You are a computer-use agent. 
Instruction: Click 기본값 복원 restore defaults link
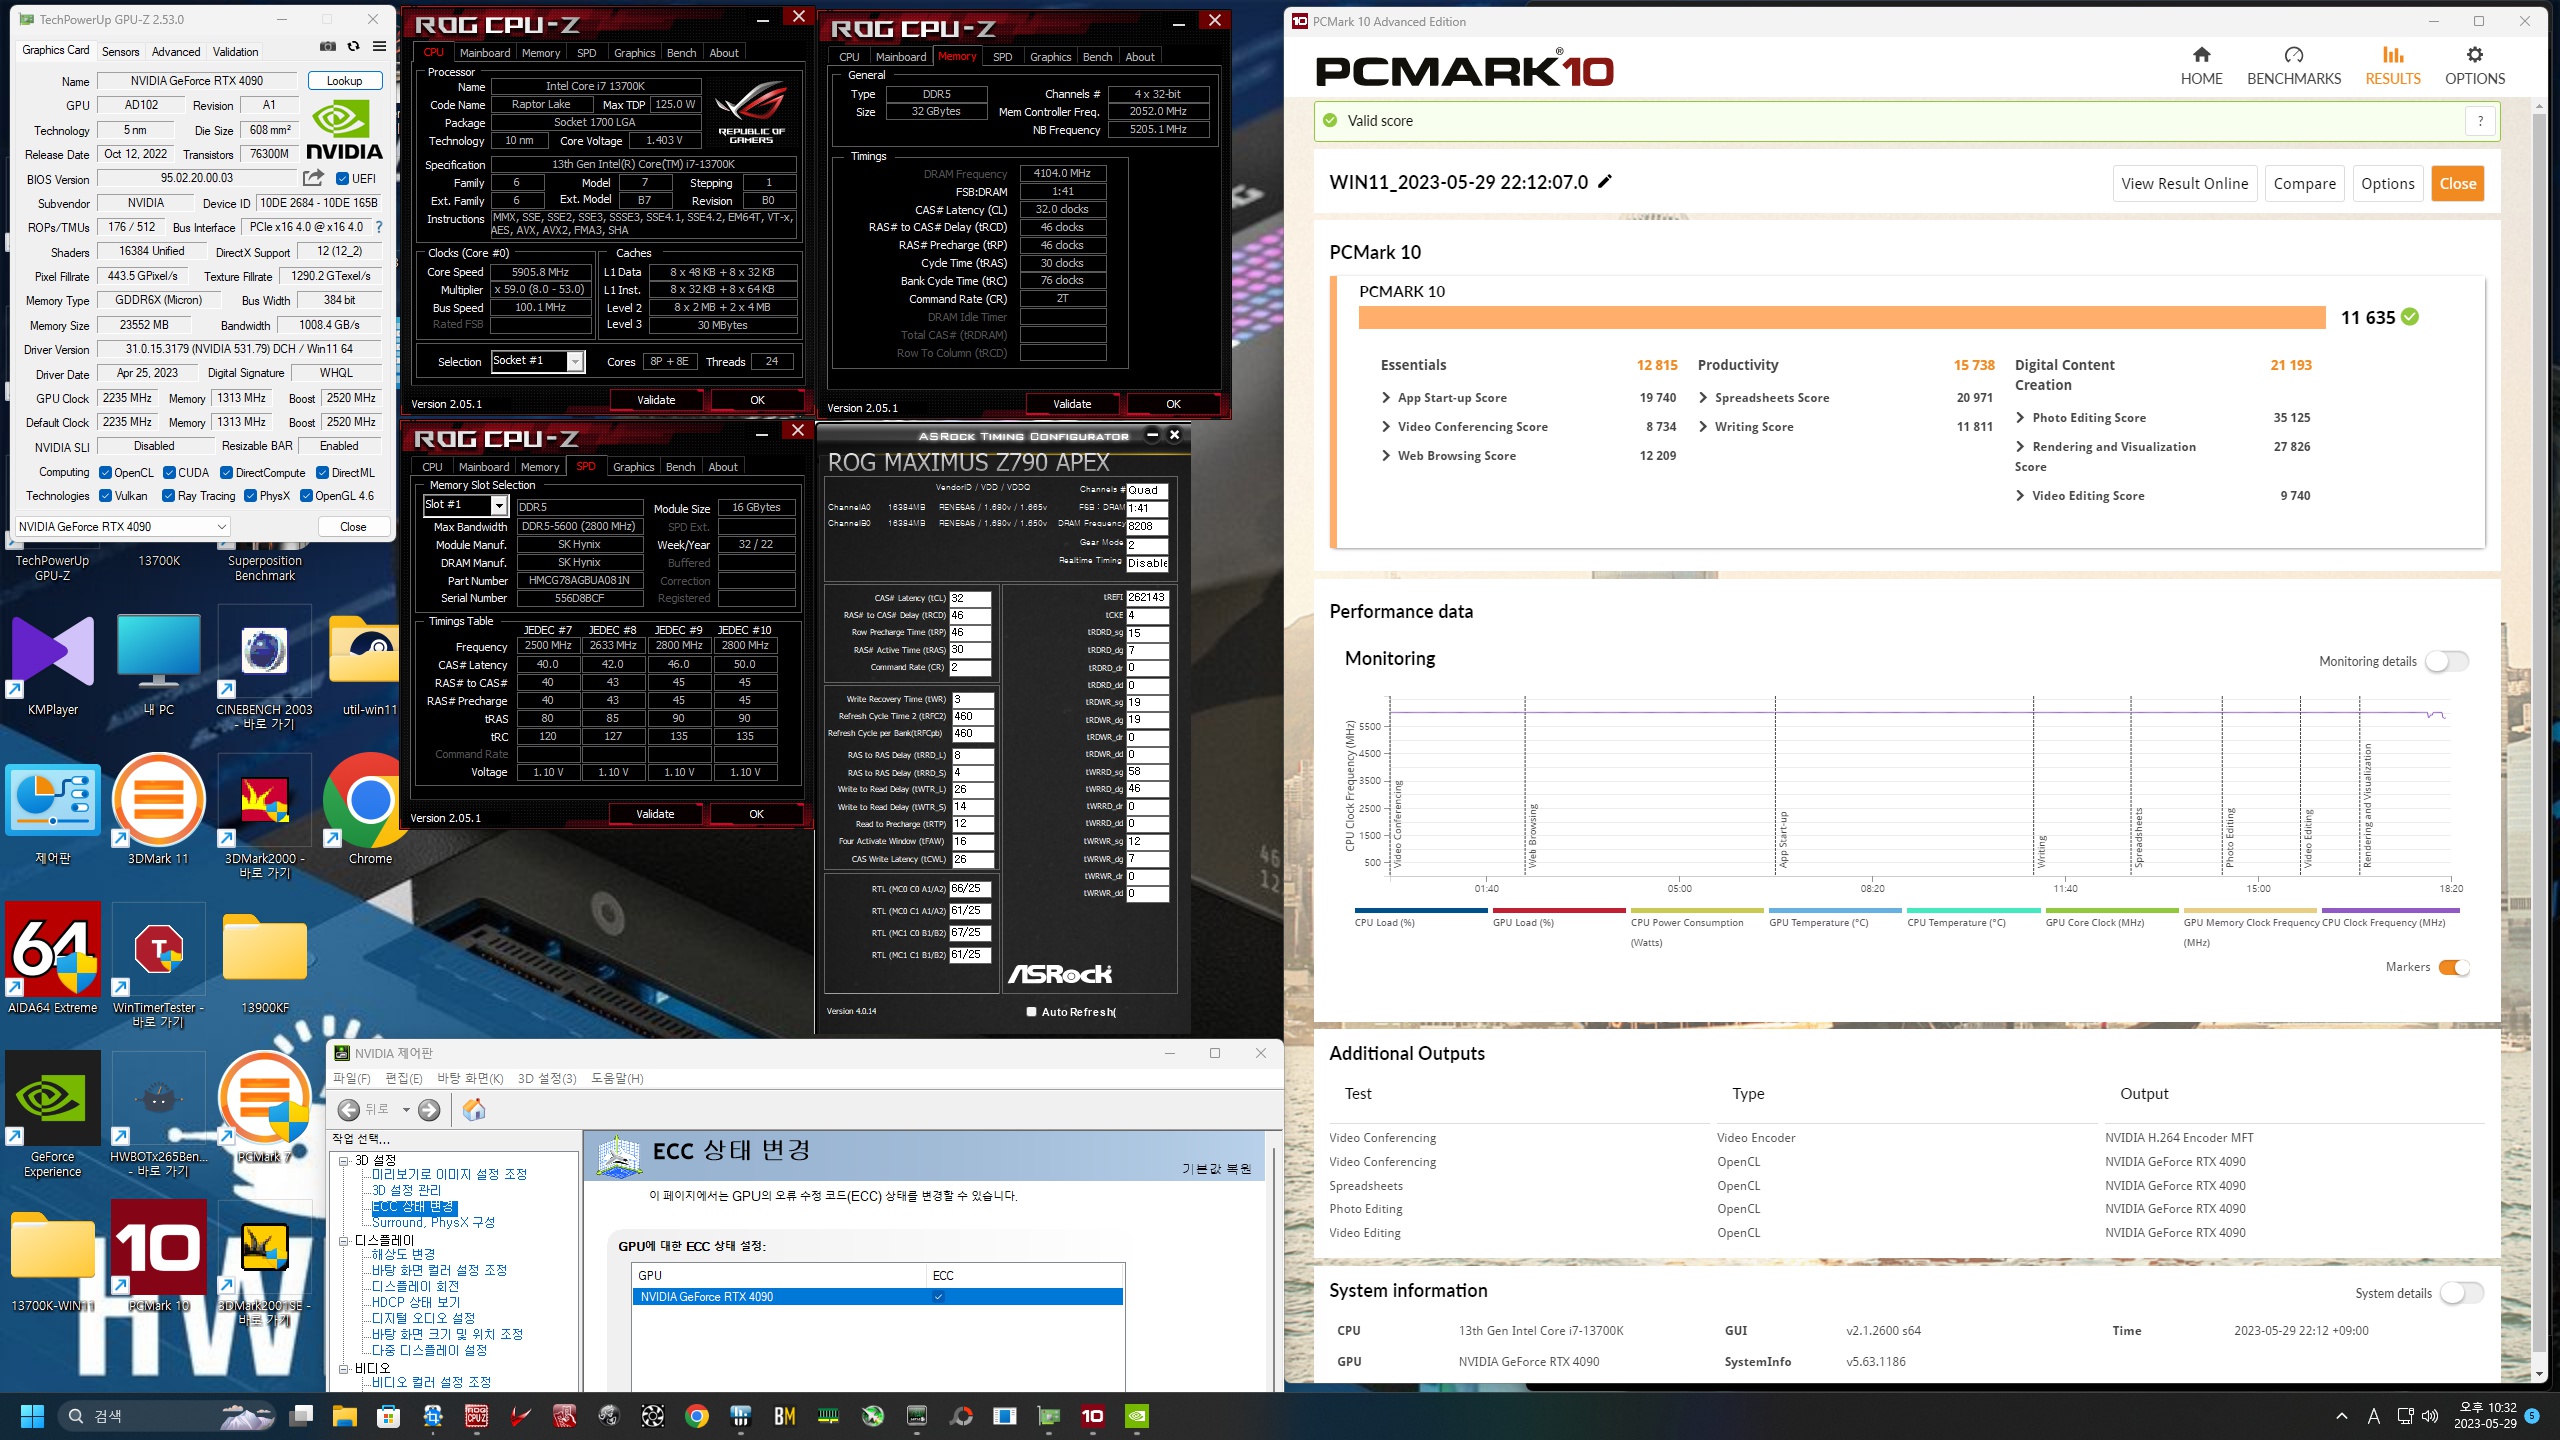click(1216, 1168)
